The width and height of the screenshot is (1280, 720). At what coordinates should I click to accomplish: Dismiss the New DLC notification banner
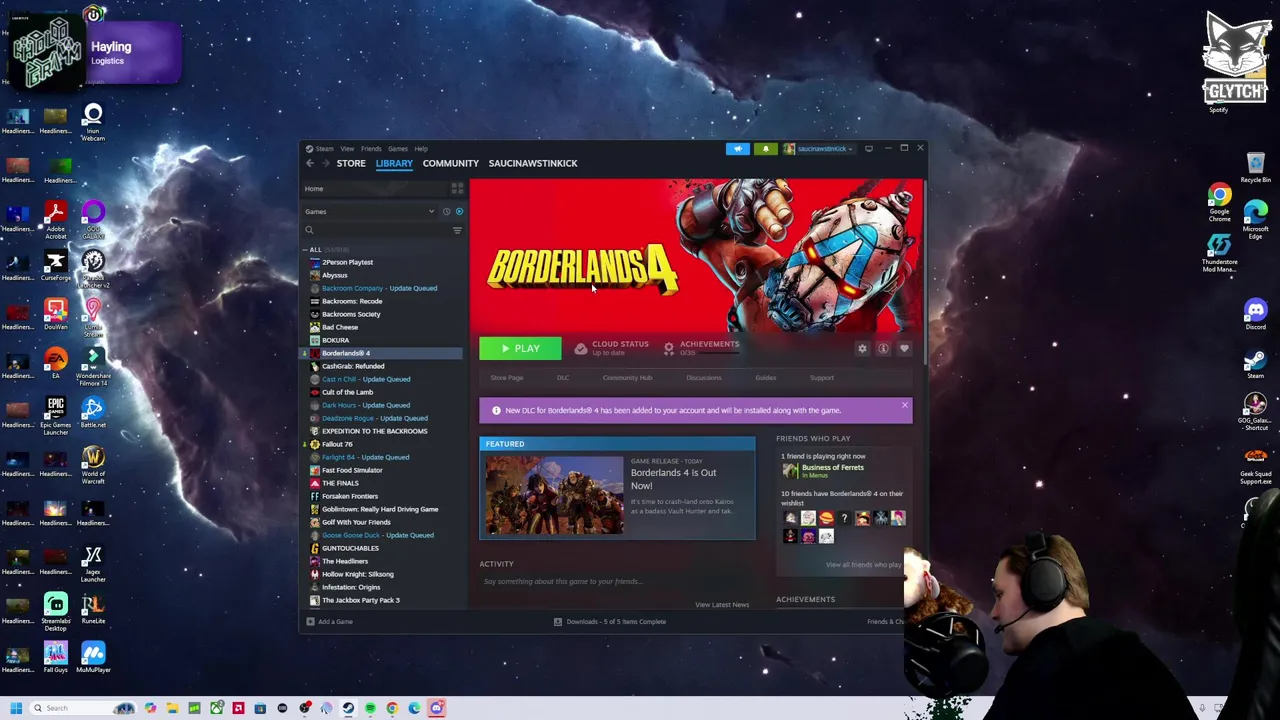[904, 406]
